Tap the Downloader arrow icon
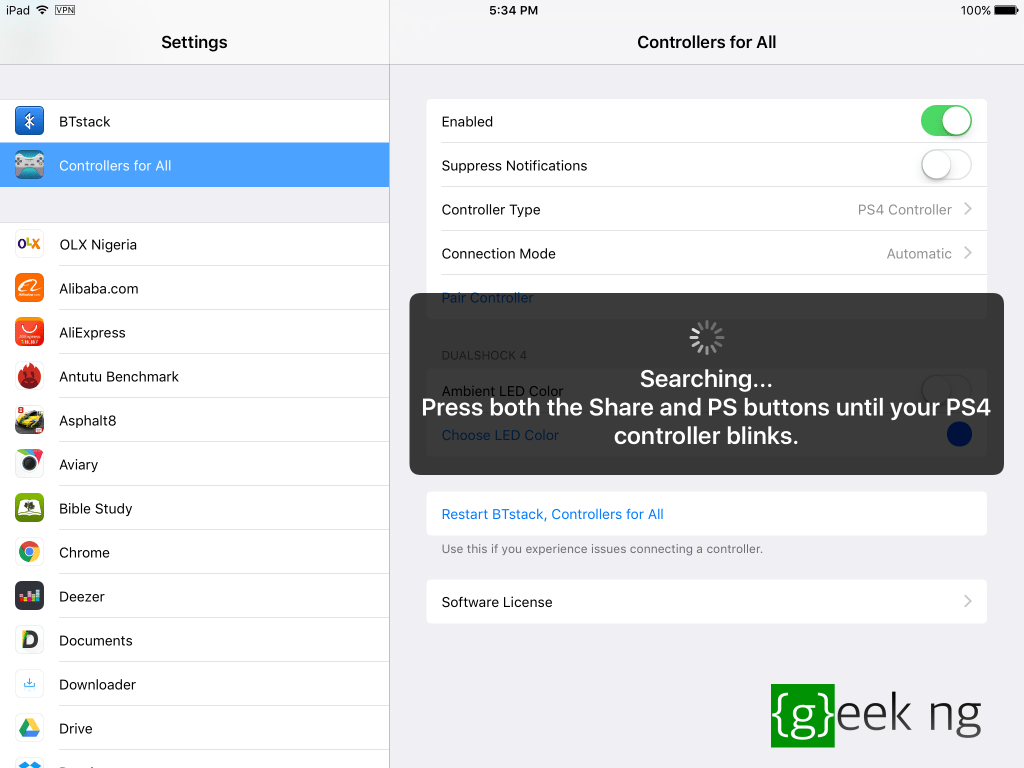Screen dimensions: 1024x768 29,684
